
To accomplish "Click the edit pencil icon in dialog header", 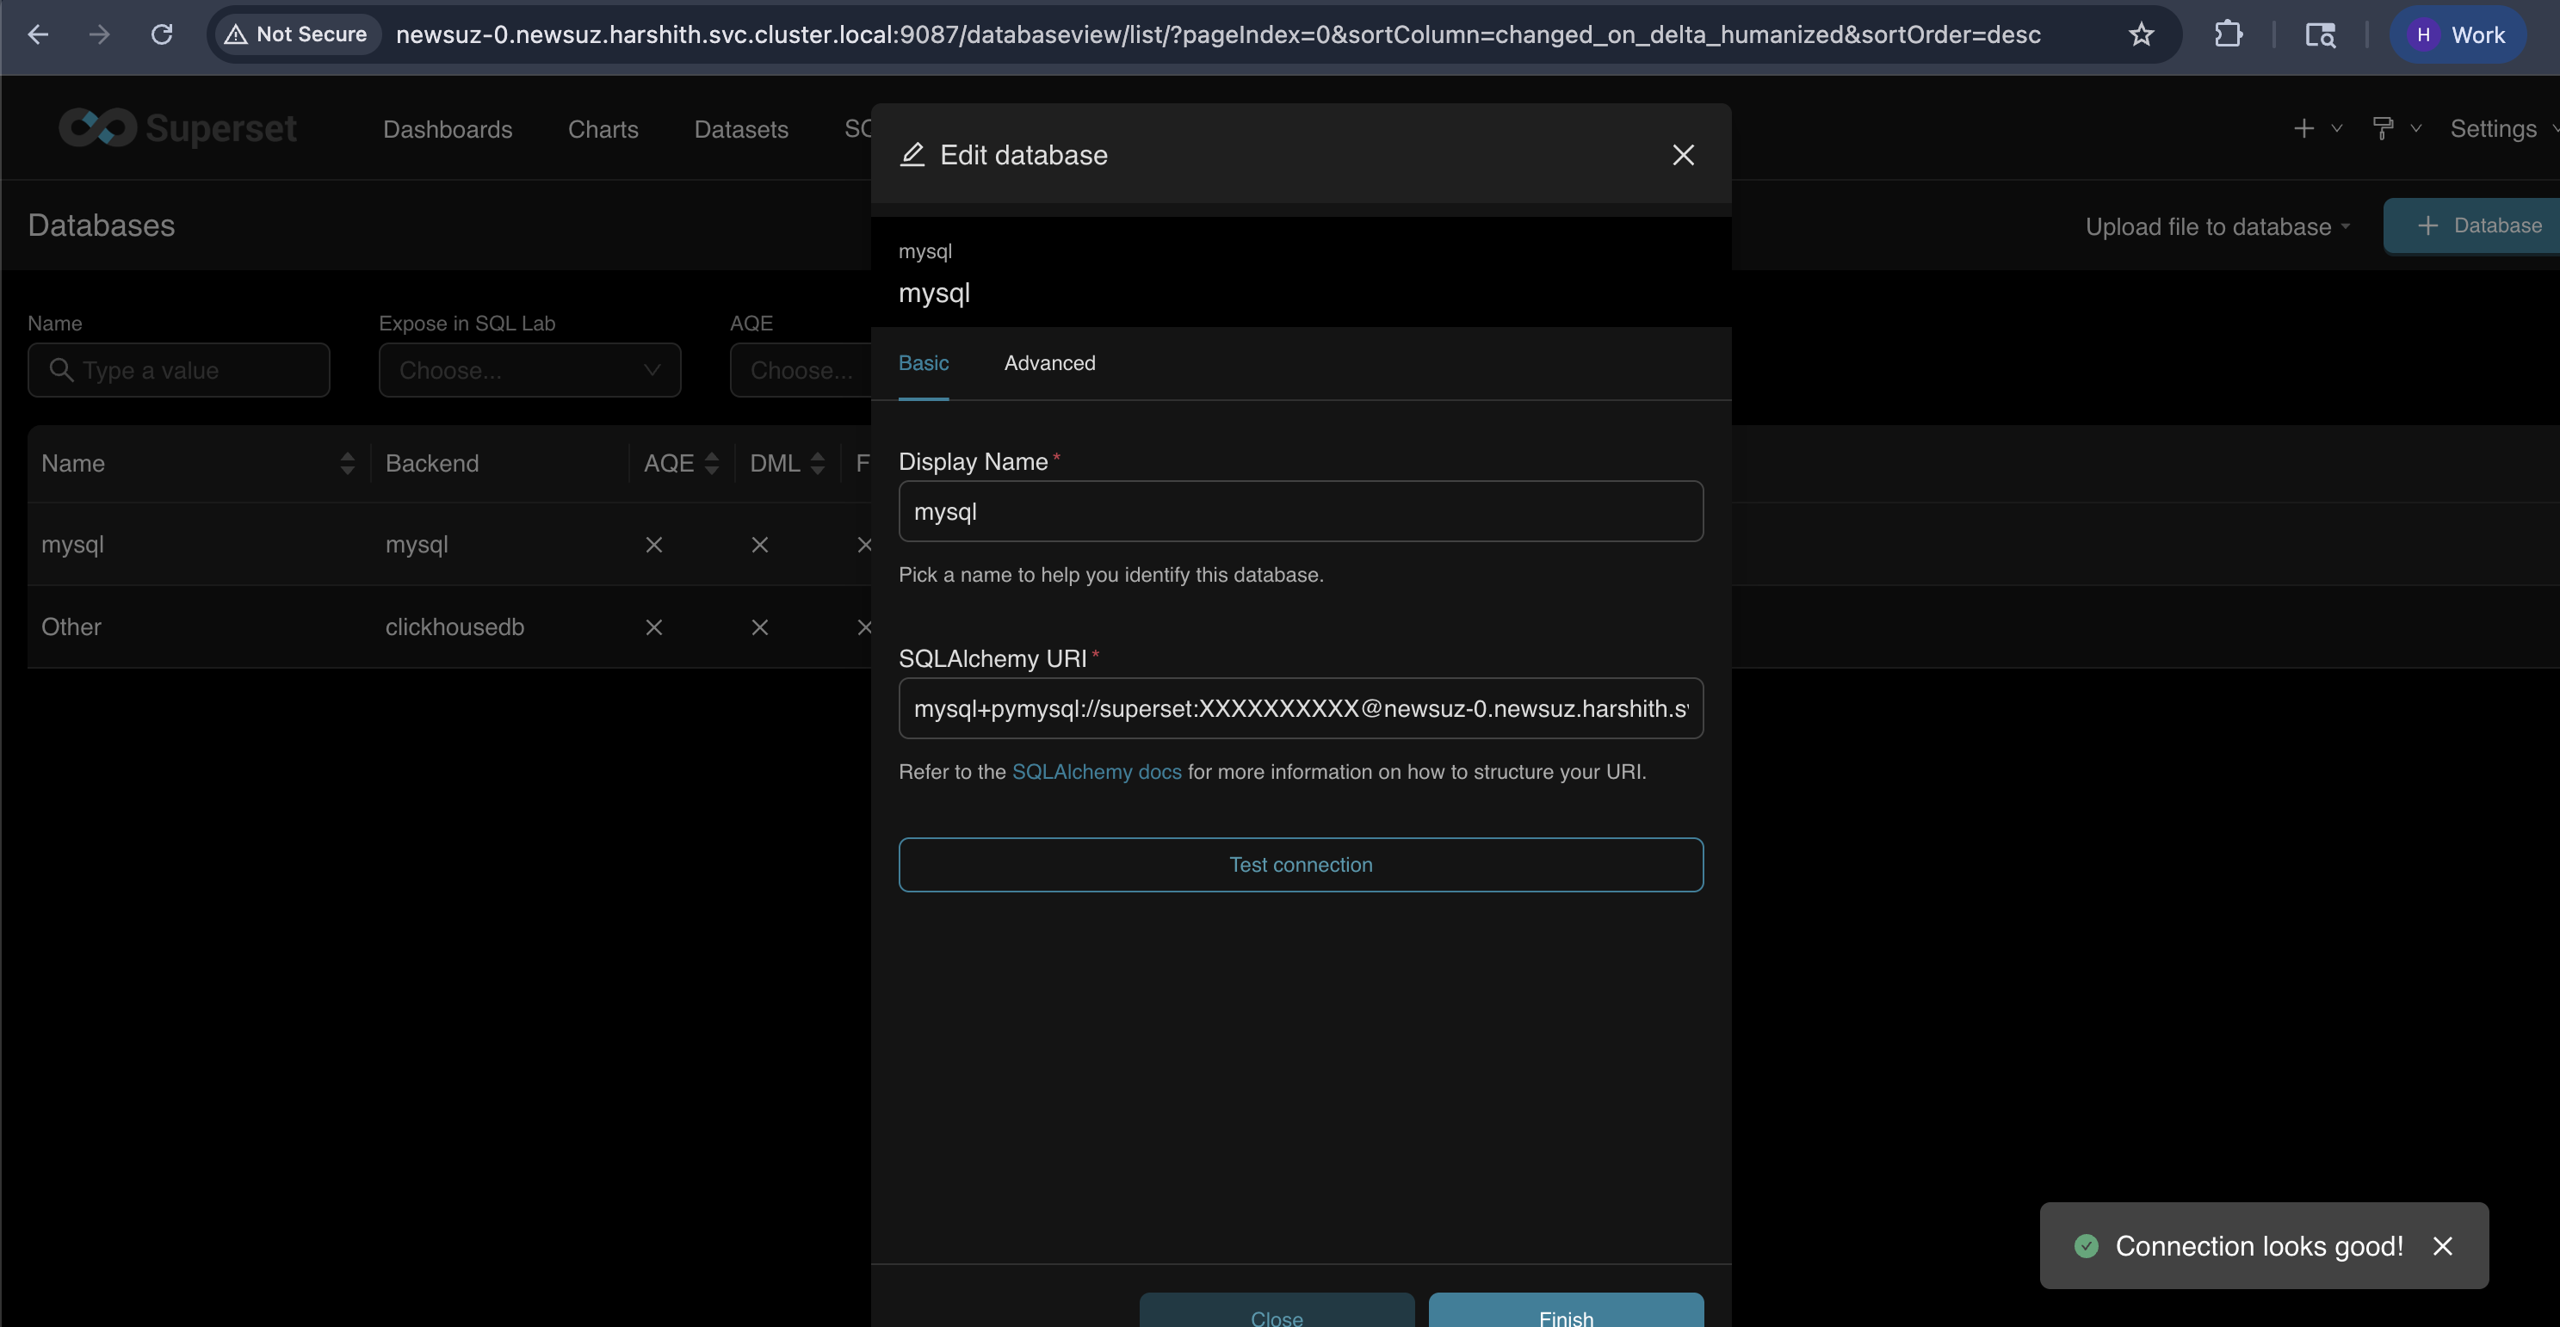I will point(912,154).
